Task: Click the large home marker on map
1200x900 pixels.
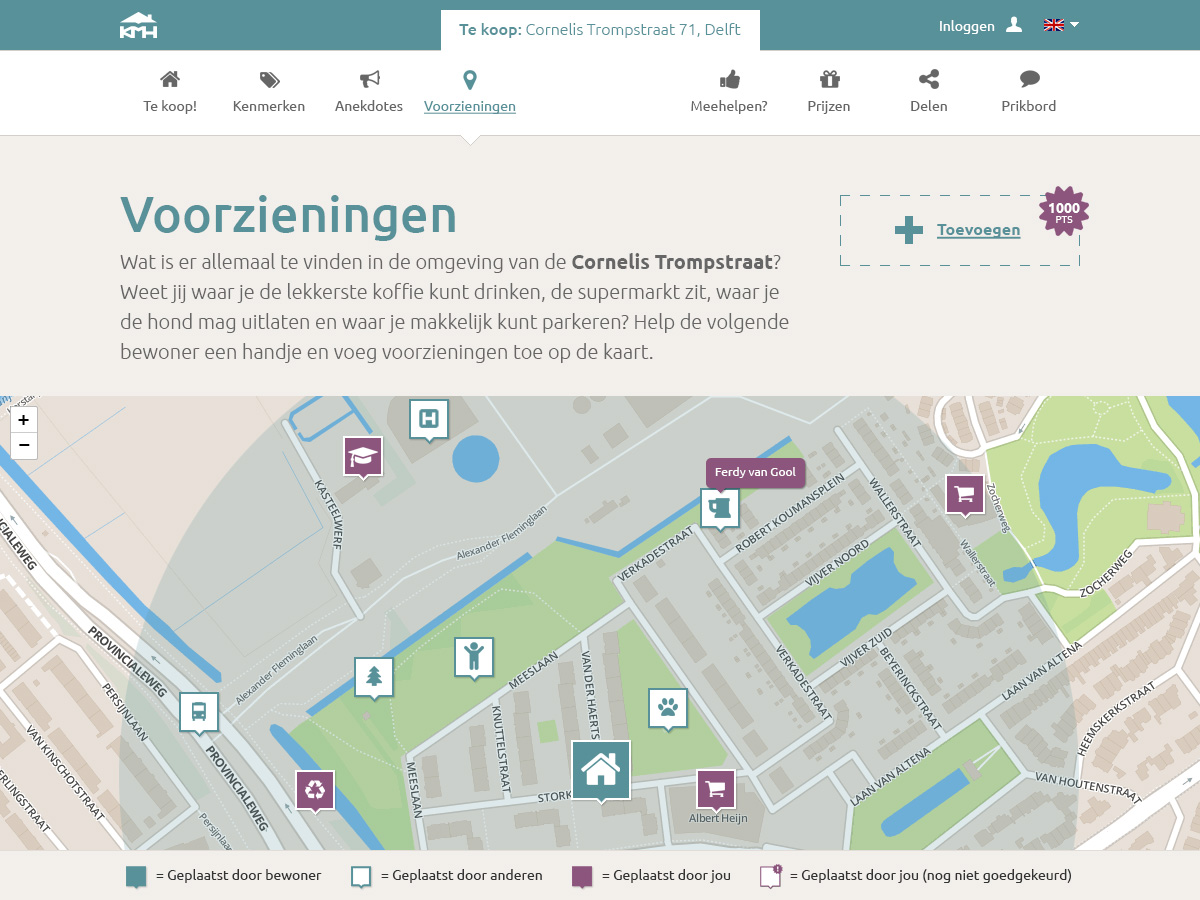Action: click(x=601, y=770)
